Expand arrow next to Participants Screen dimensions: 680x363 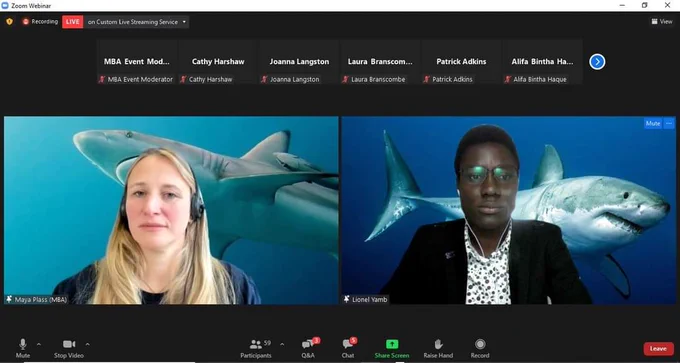pos(282,344)
